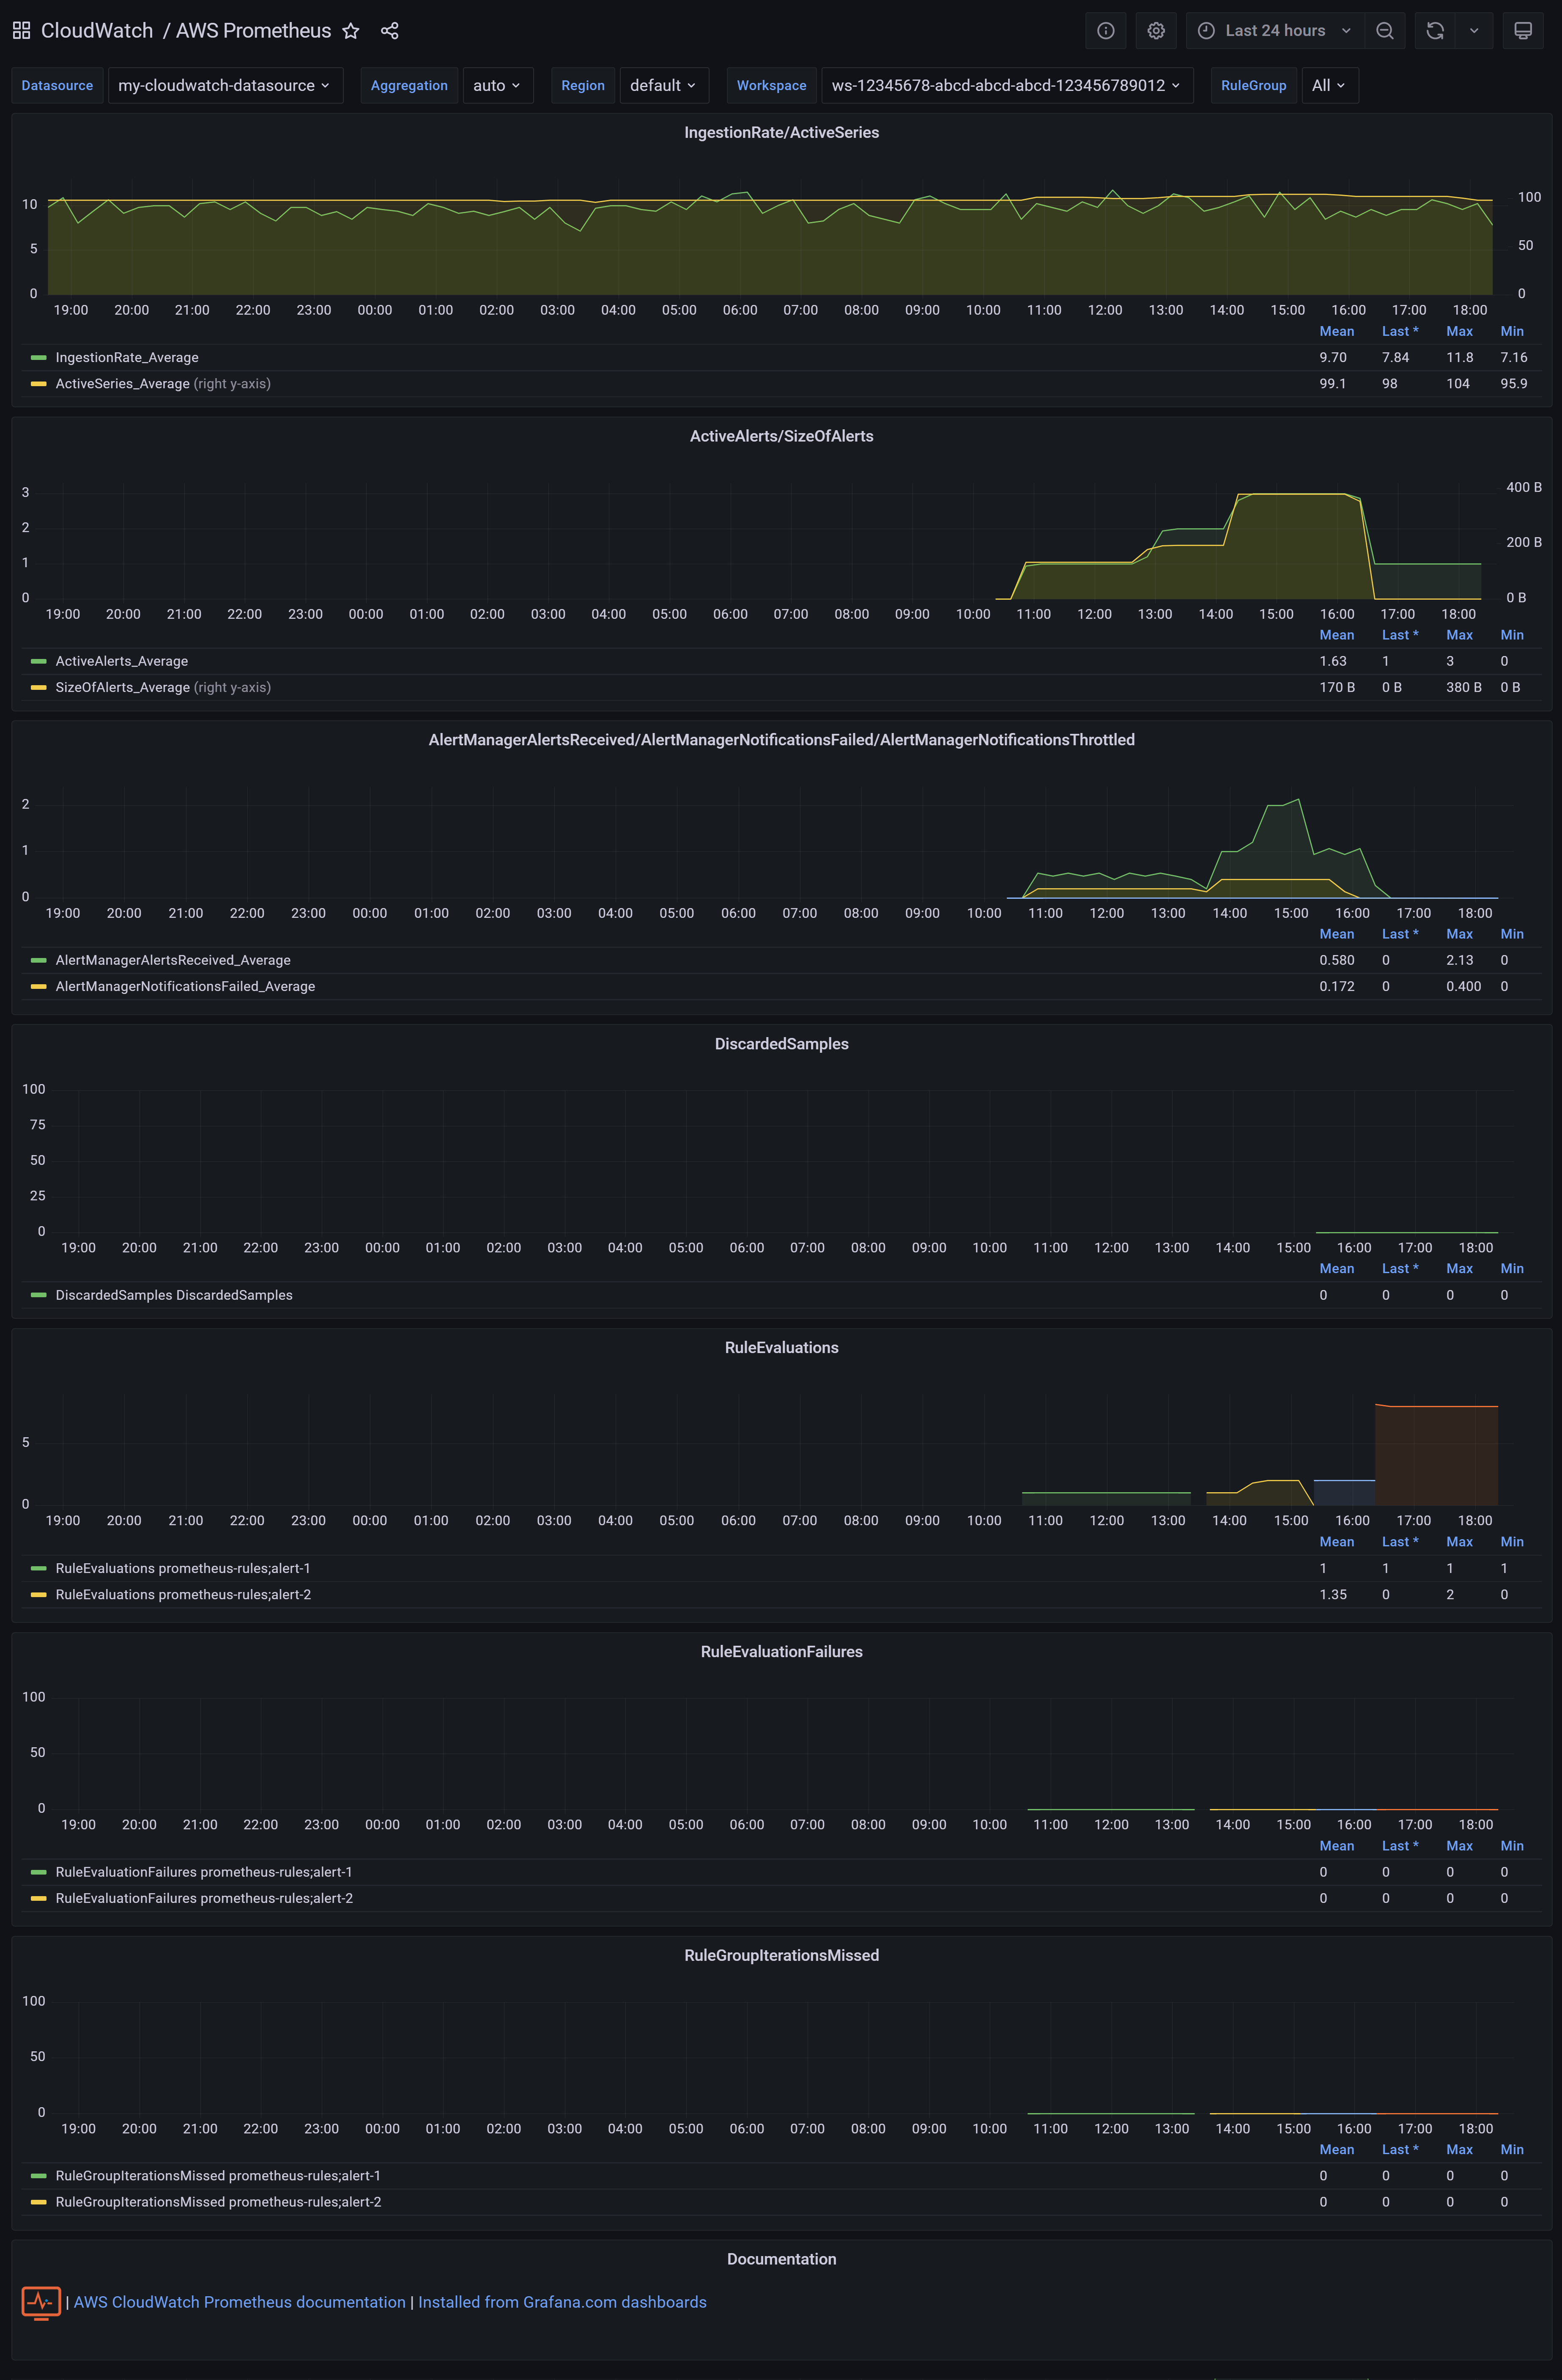The height and width of the screenshot is (2380, 1562).
Task: Open RuleEvaluations panel title menu
Action: point(781,1348)
